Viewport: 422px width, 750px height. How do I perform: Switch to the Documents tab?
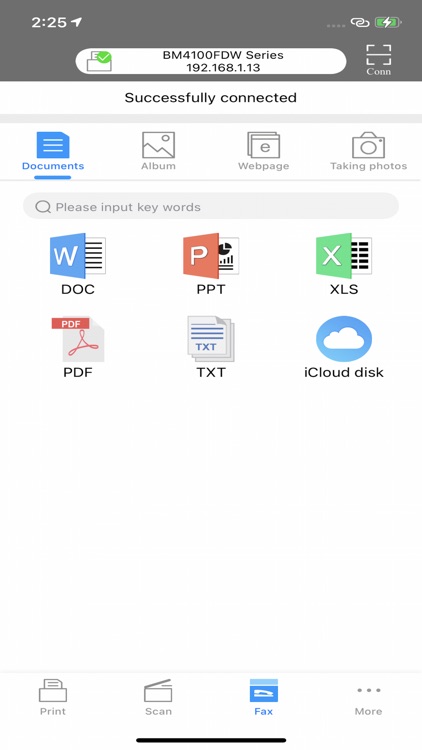click(53, 152)
